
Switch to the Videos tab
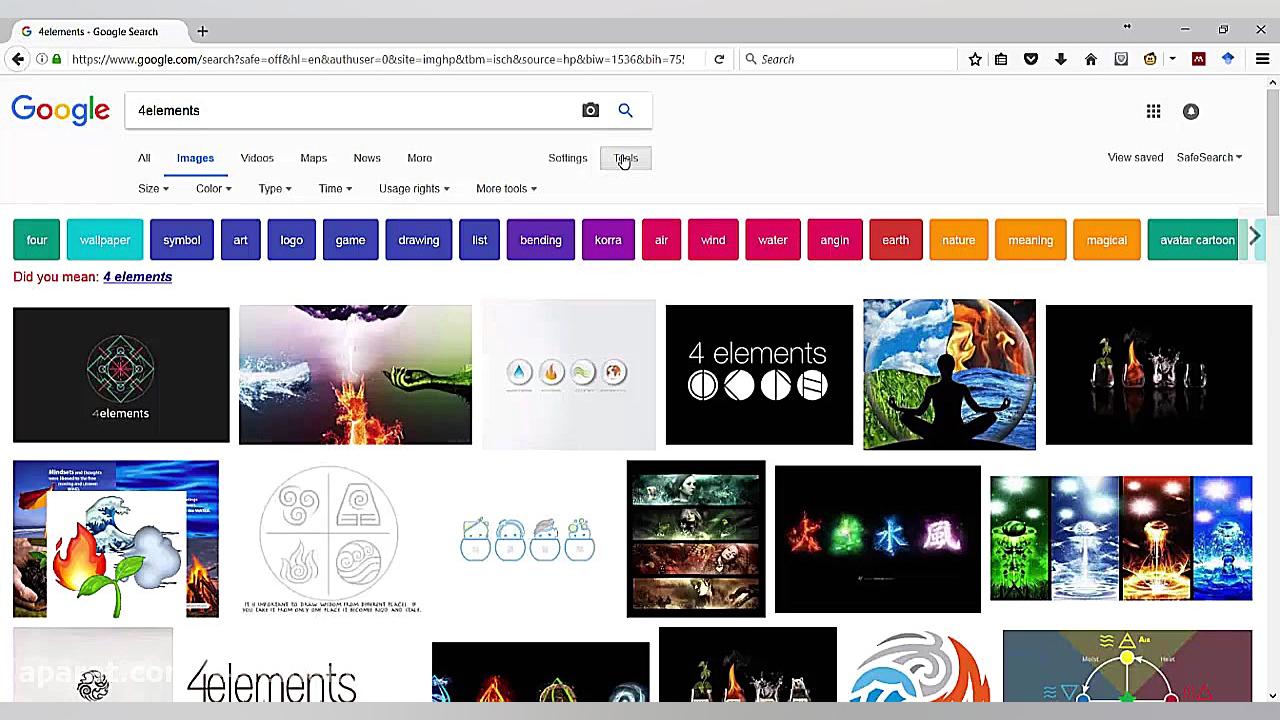pos(257,158)
